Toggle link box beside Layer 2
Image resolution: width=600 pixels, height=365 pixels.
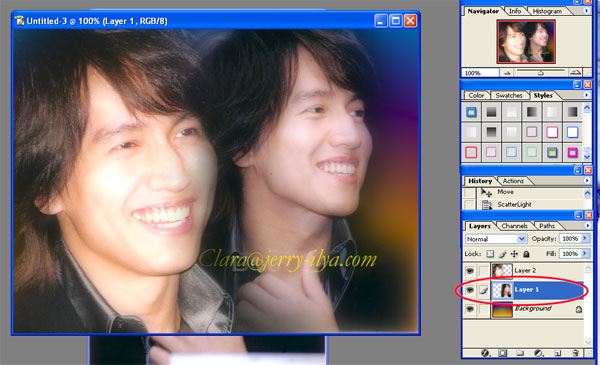tap(484, 270)
